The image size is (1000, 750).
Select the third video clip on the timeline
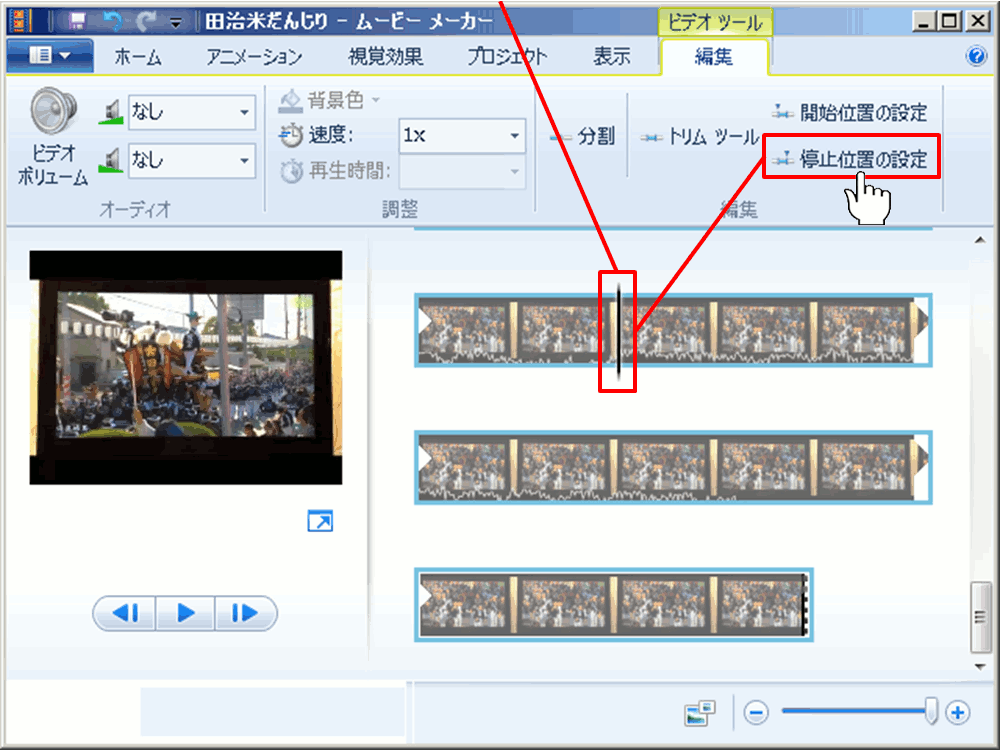[614, 604]
